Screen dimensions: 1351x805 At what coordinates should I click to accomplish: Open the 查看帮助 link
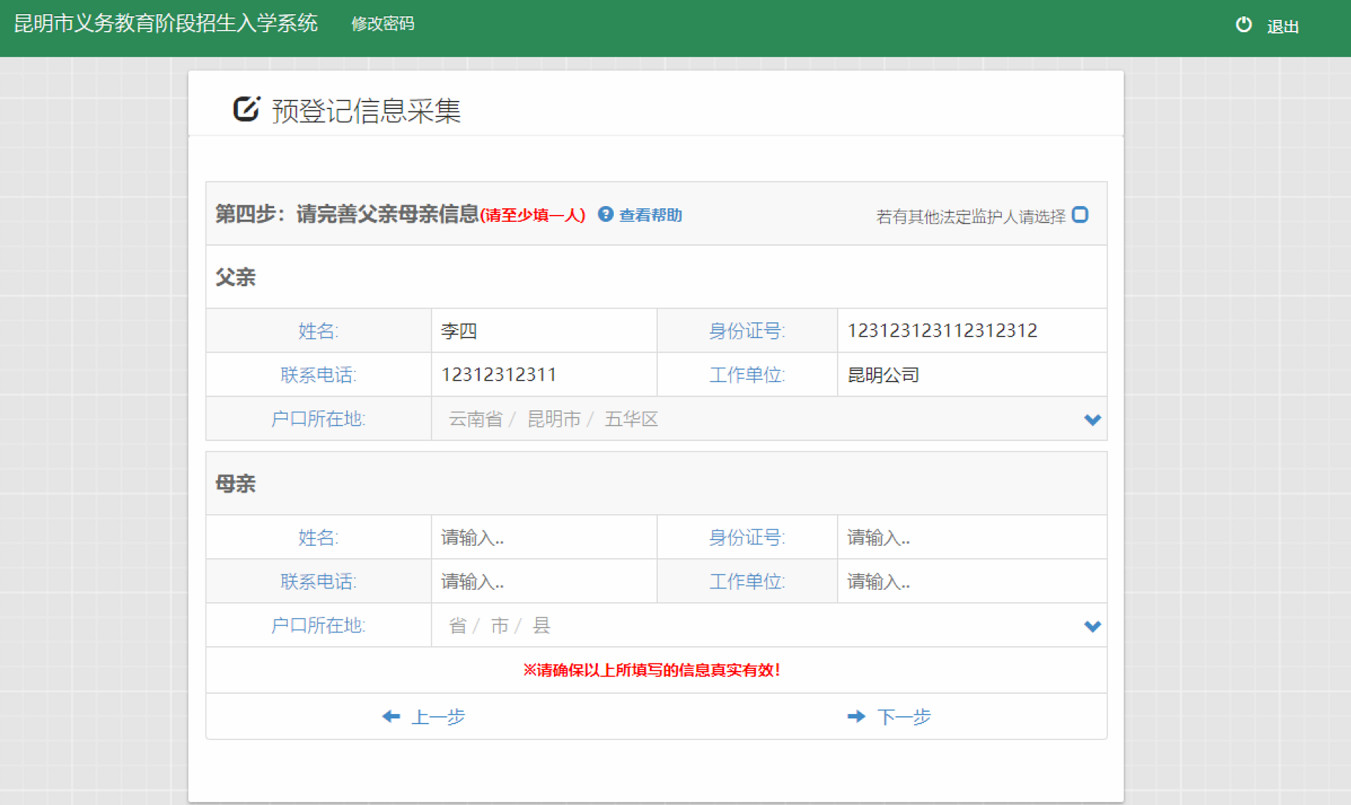coord(651,215)
